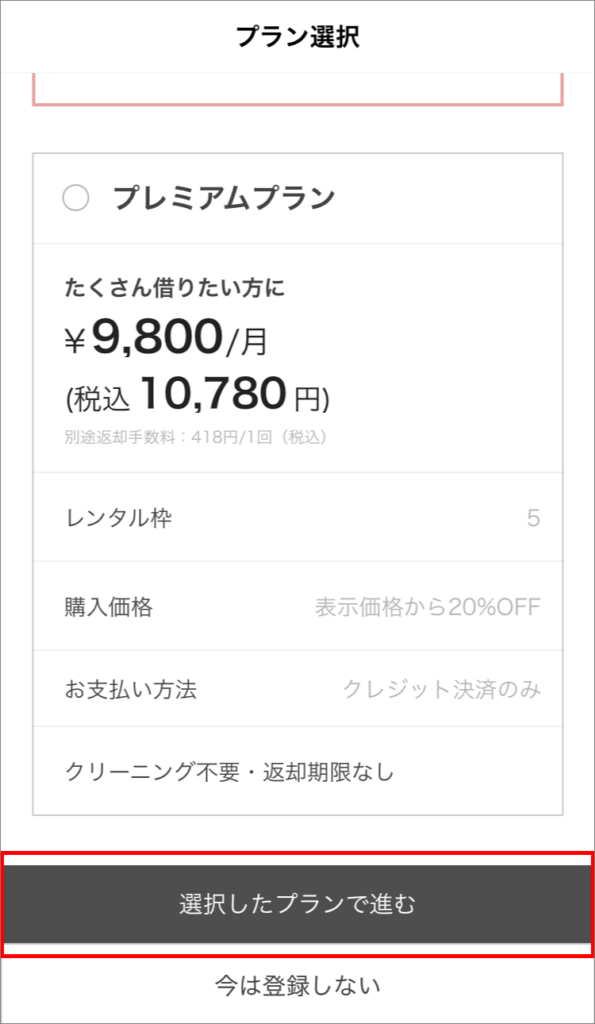
Task: Select the お支払い方法 row label
Action: (x=131, y=690)
